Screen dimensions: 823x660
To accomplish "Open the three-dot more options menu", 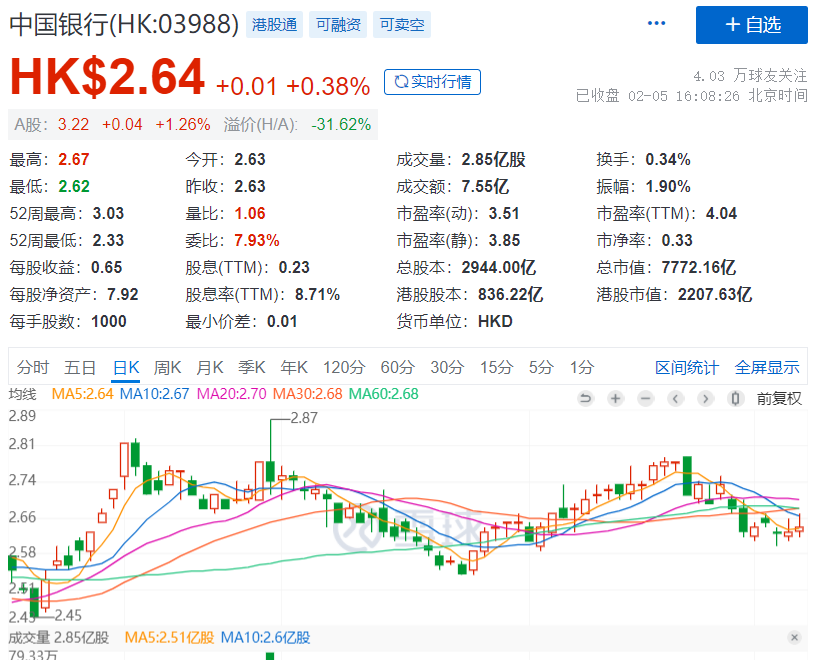I will [x=656, y=23].
